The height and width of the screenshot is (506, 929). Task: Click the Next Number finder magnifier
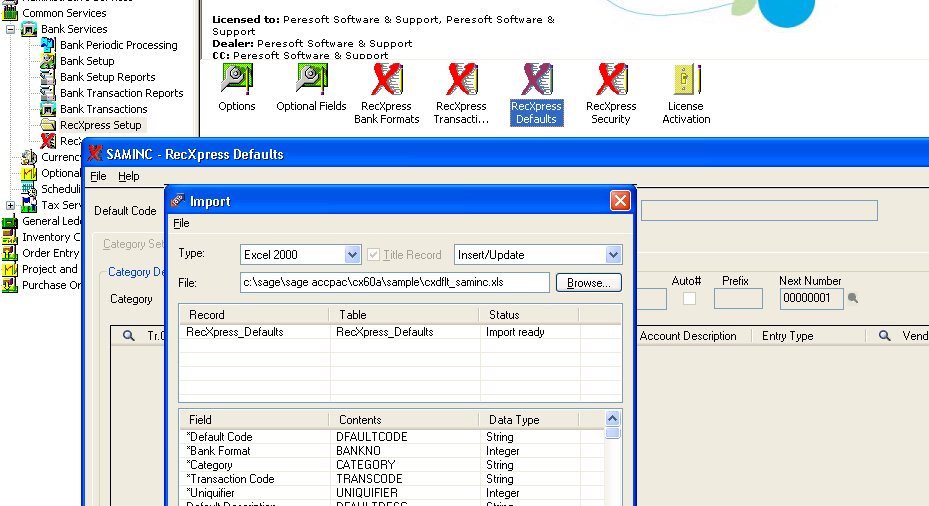tap(853, 298)
